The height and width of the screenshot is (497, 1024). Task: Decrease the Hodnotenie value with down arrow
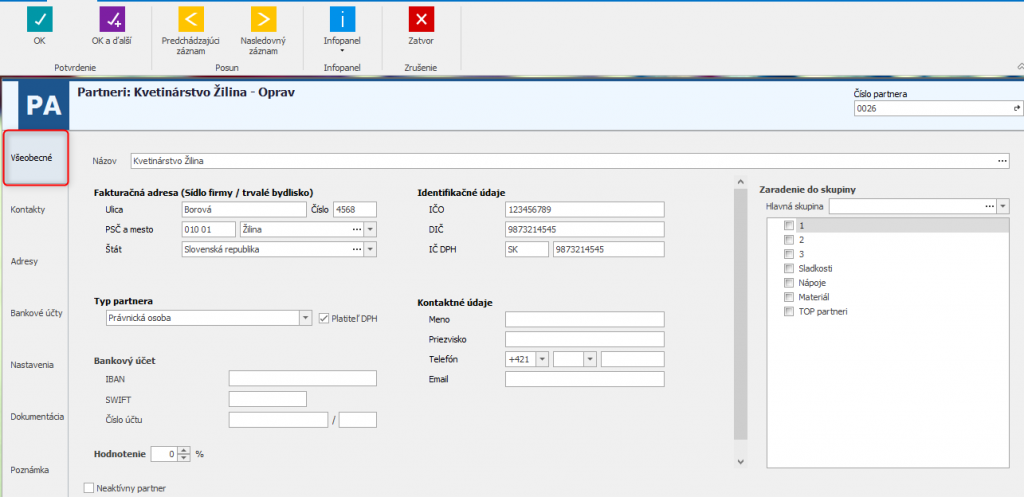184,457
